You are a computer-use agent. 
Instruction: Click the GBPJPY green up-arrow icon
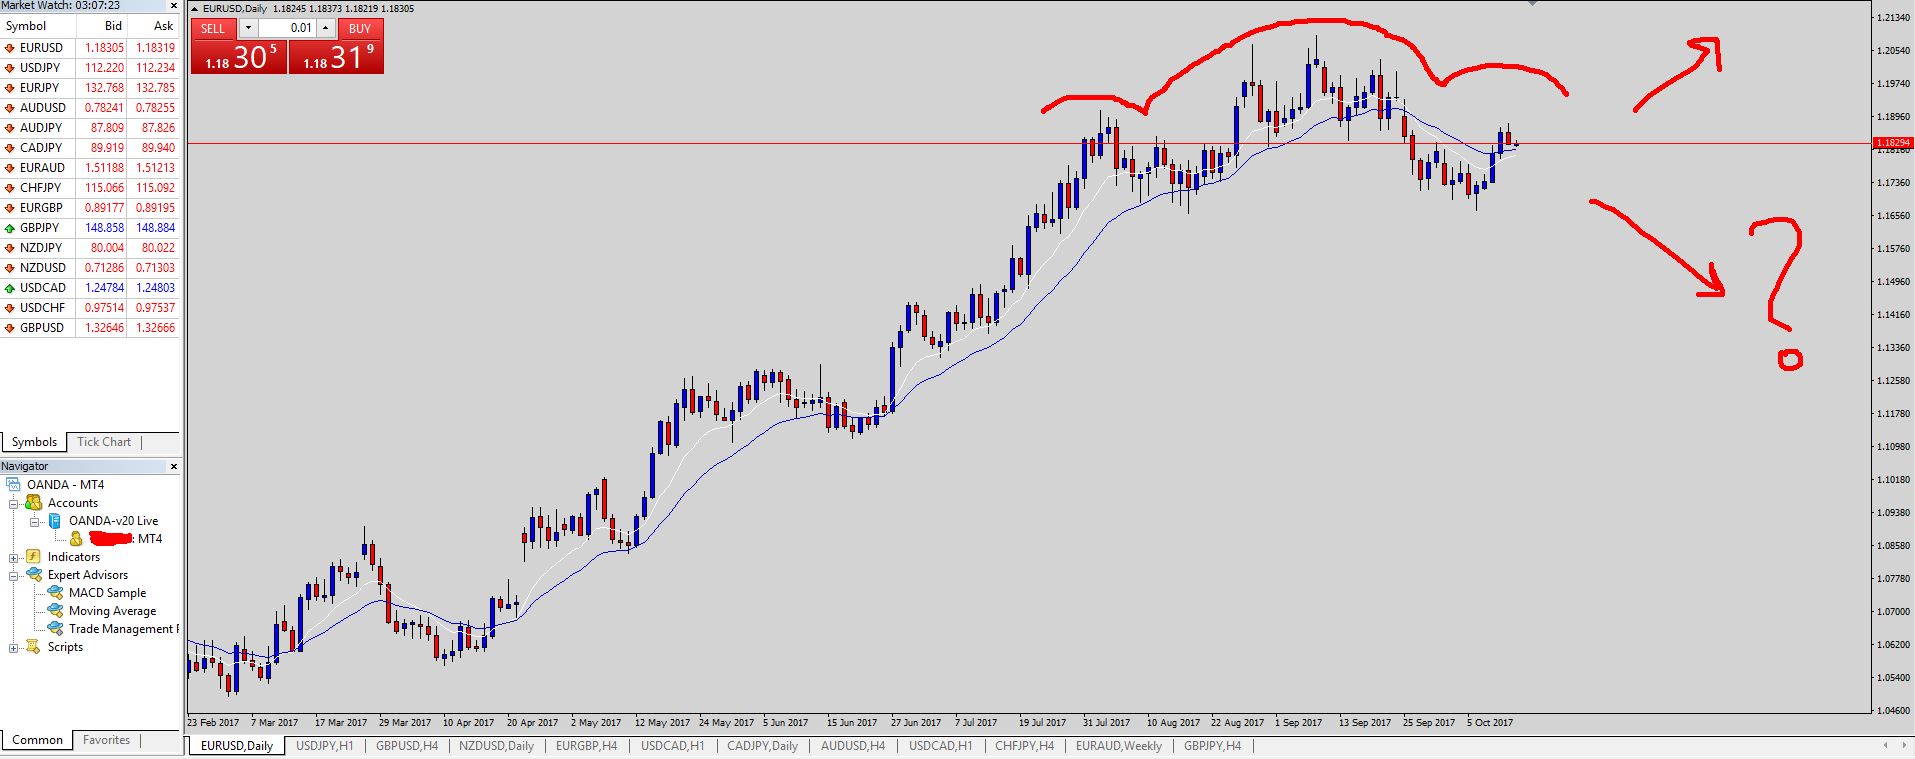10,228
